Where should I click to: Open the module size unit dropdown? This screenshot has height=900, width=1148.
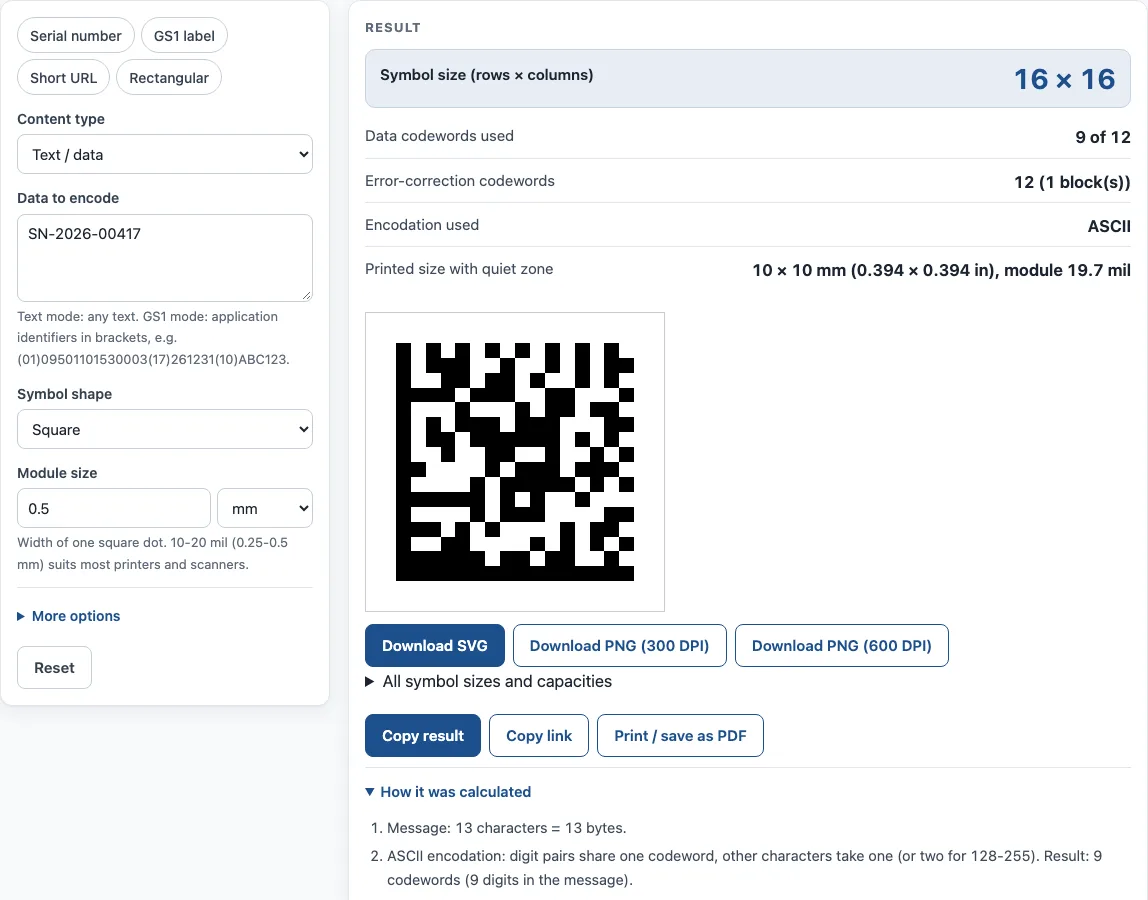click(265, 508)
